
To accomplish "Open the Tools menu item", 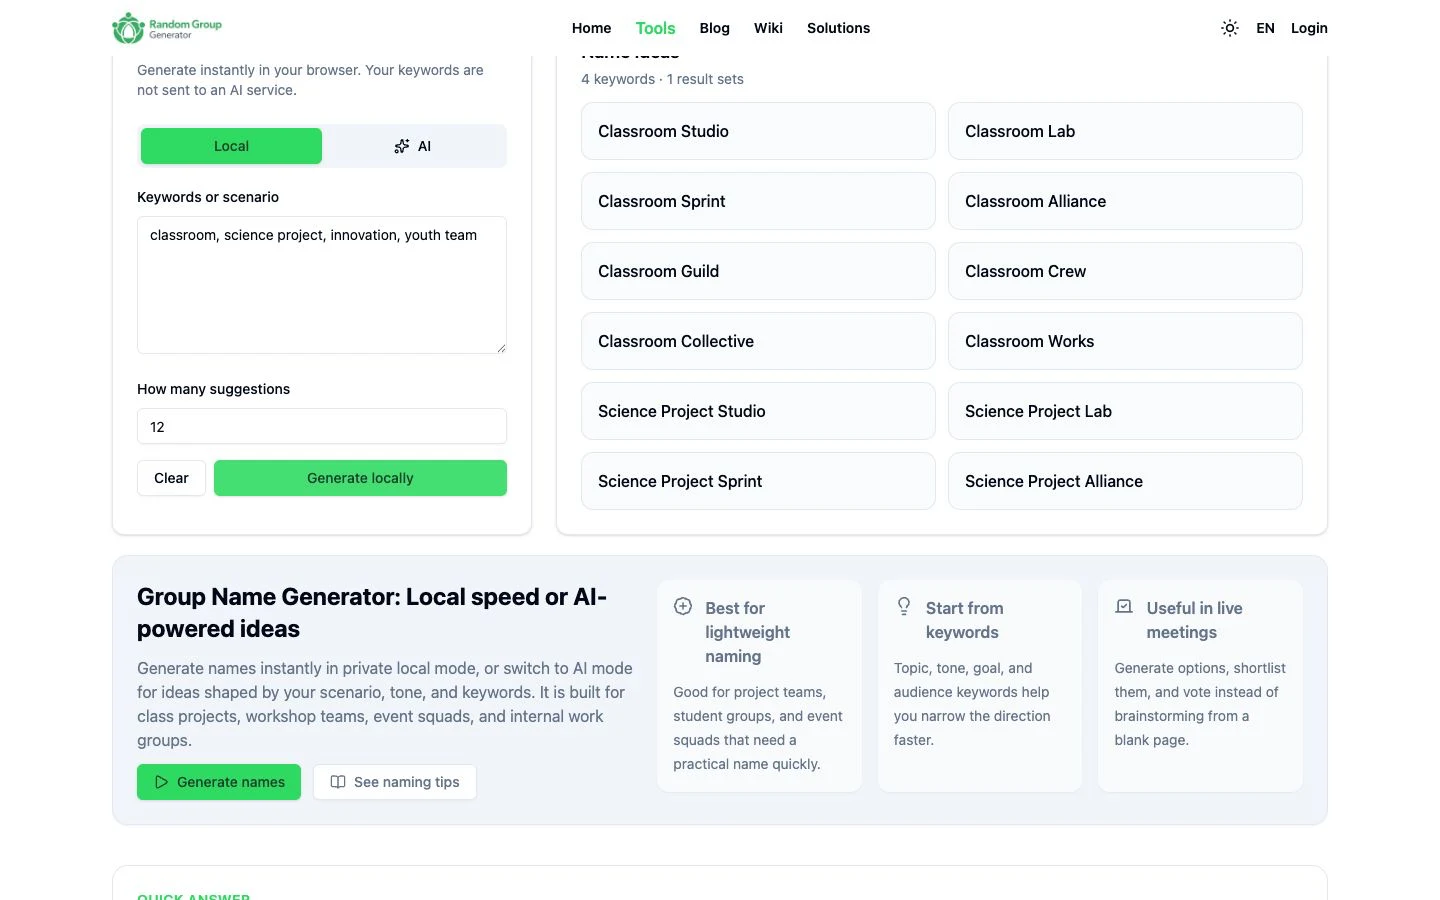I will tap(655, 28).
